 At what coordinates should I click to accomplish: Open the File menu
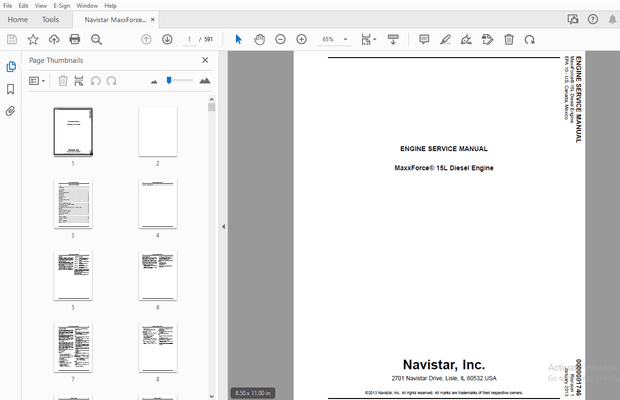tap(8, 6)
